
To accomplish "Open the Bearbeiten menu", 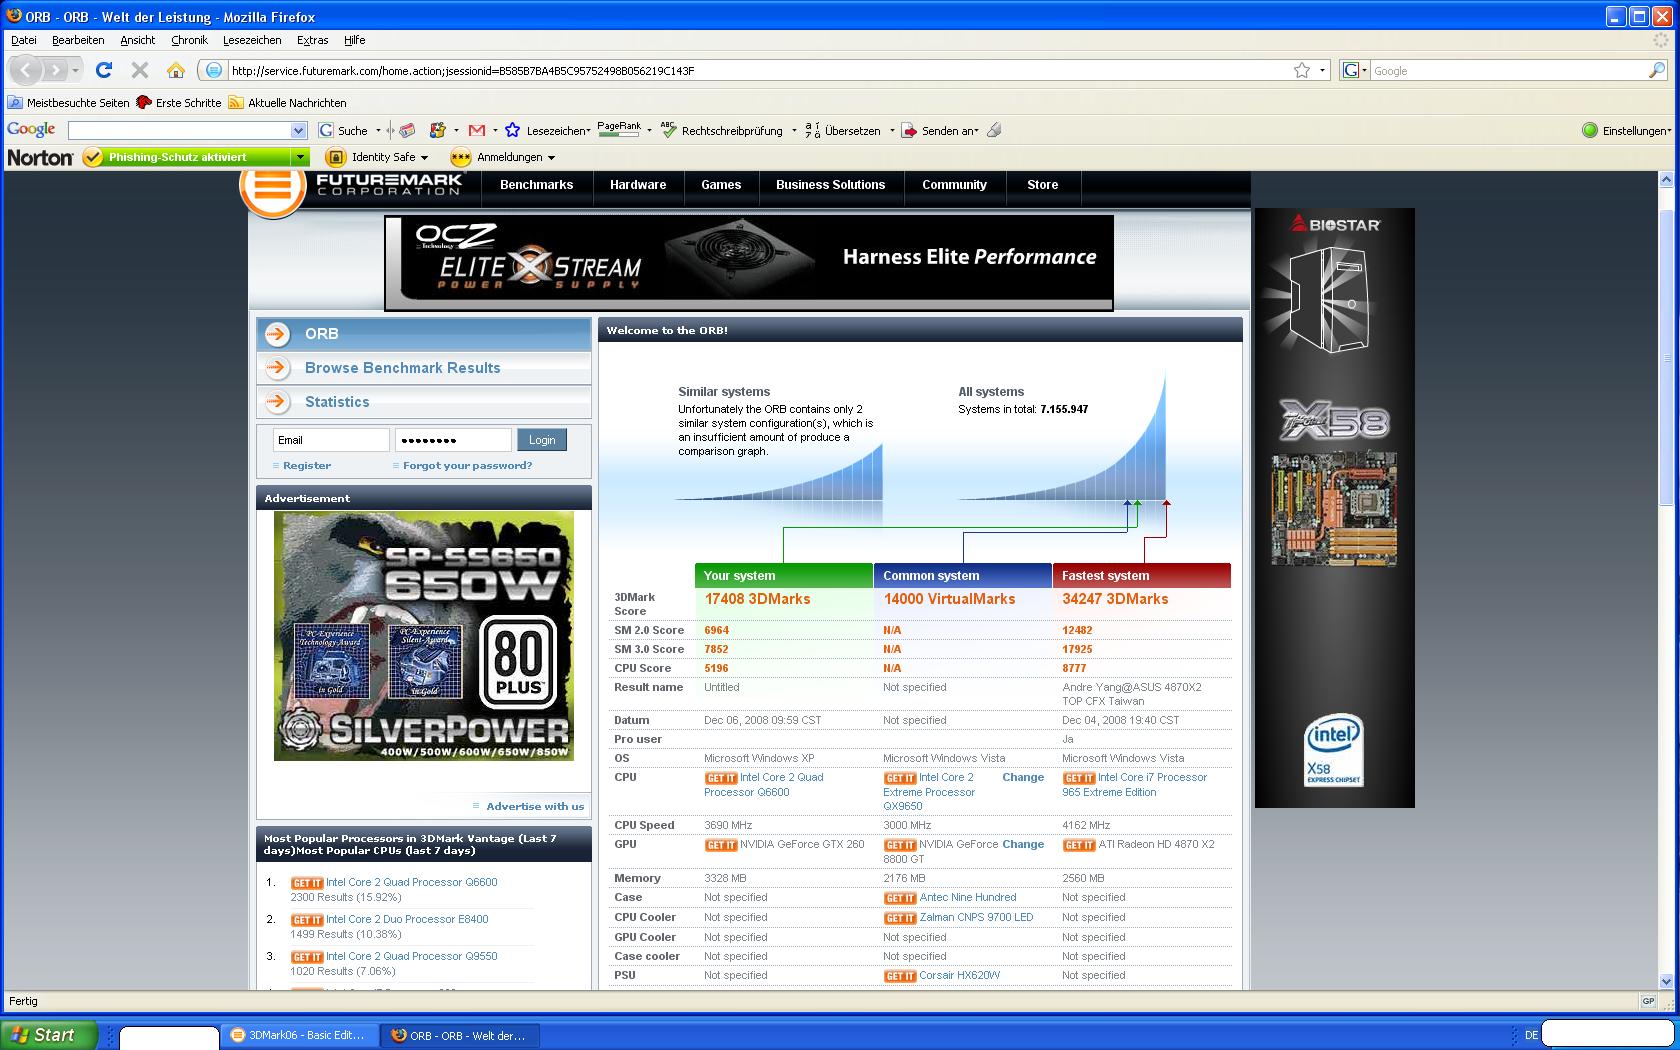I will click(x=78, y=40).
